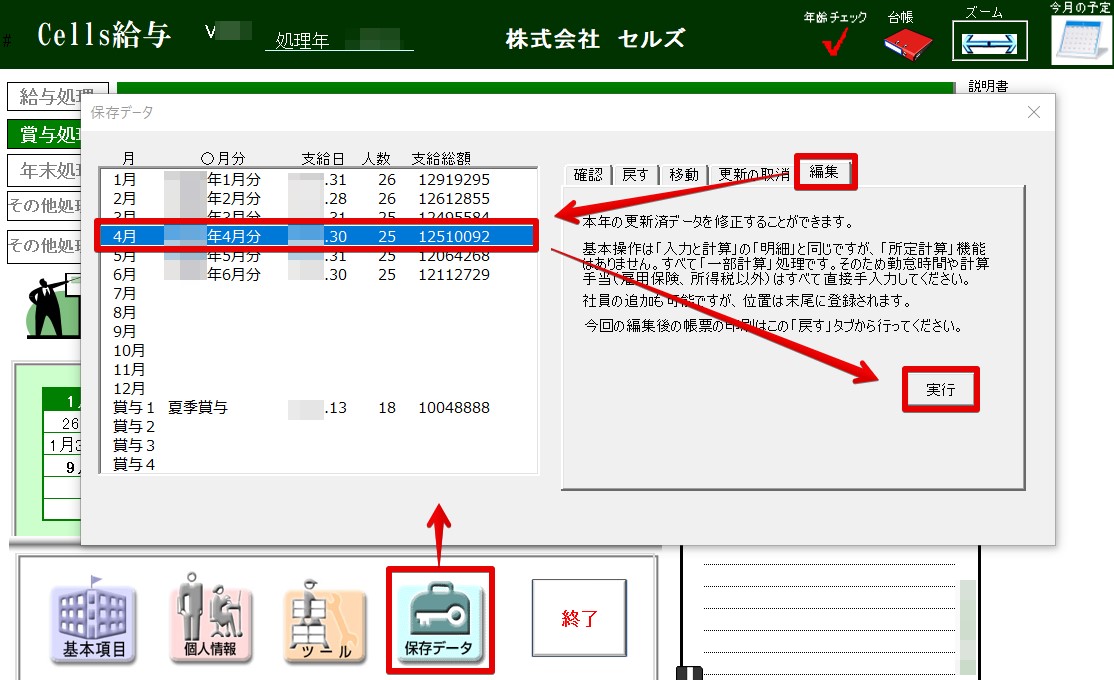Open the 台帳 red binder icon
Viewport: 1114px width, 680px height.
click(x=907, y=42)
